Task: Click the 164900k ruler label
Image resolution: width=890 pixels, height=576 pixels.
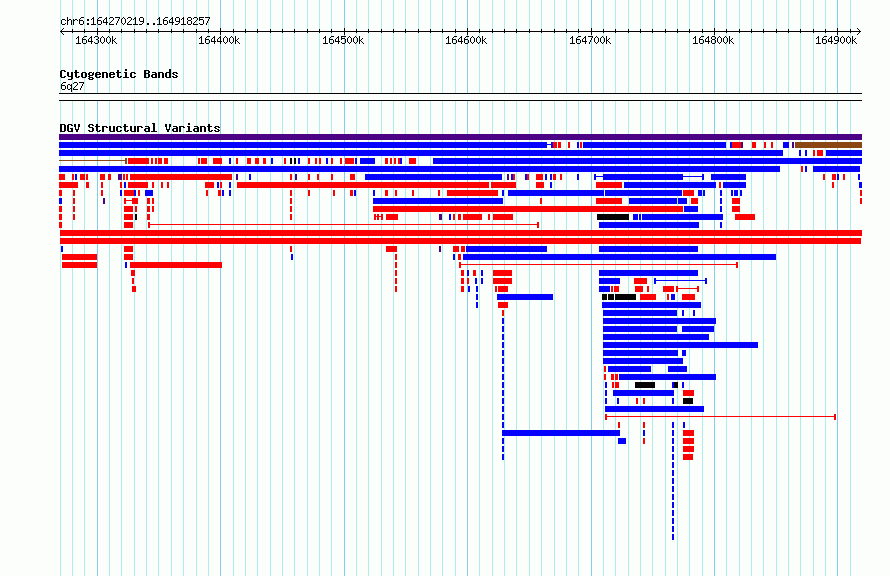Action: (836, 40)
